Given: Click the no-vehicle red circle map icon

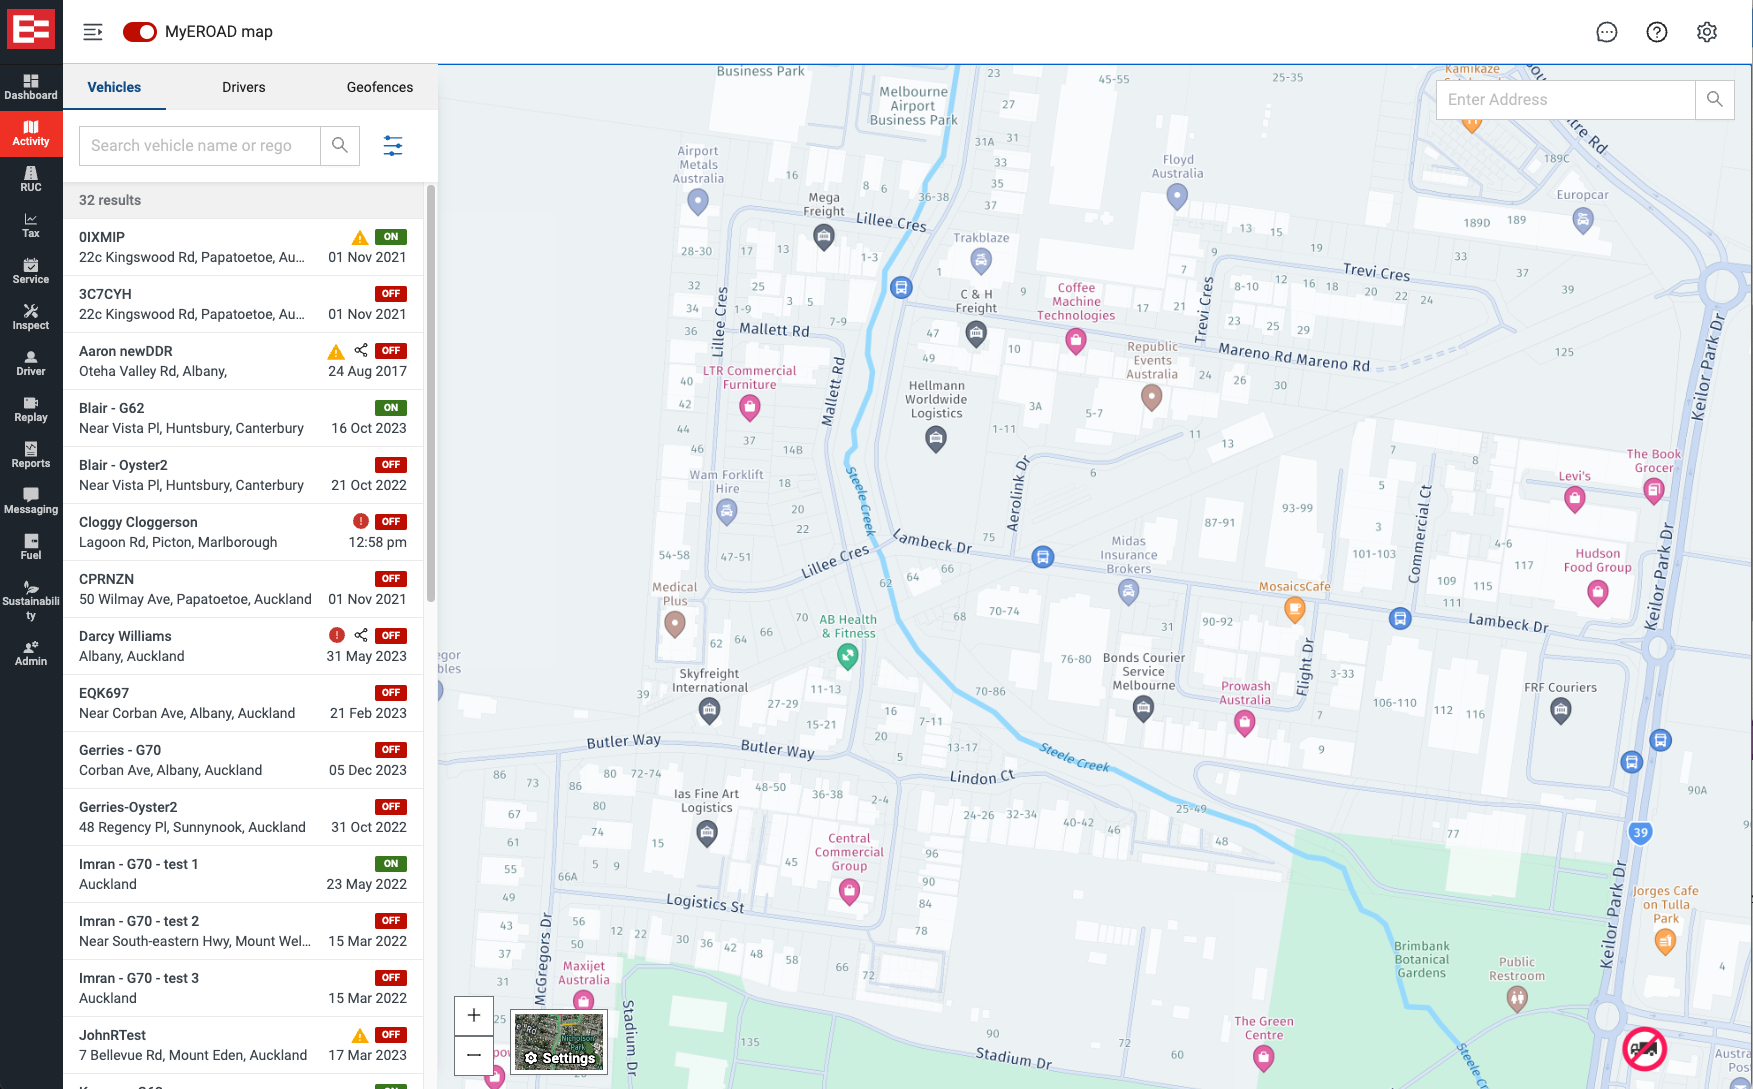Looking at the screenshot, I should pos(1645,1049).
